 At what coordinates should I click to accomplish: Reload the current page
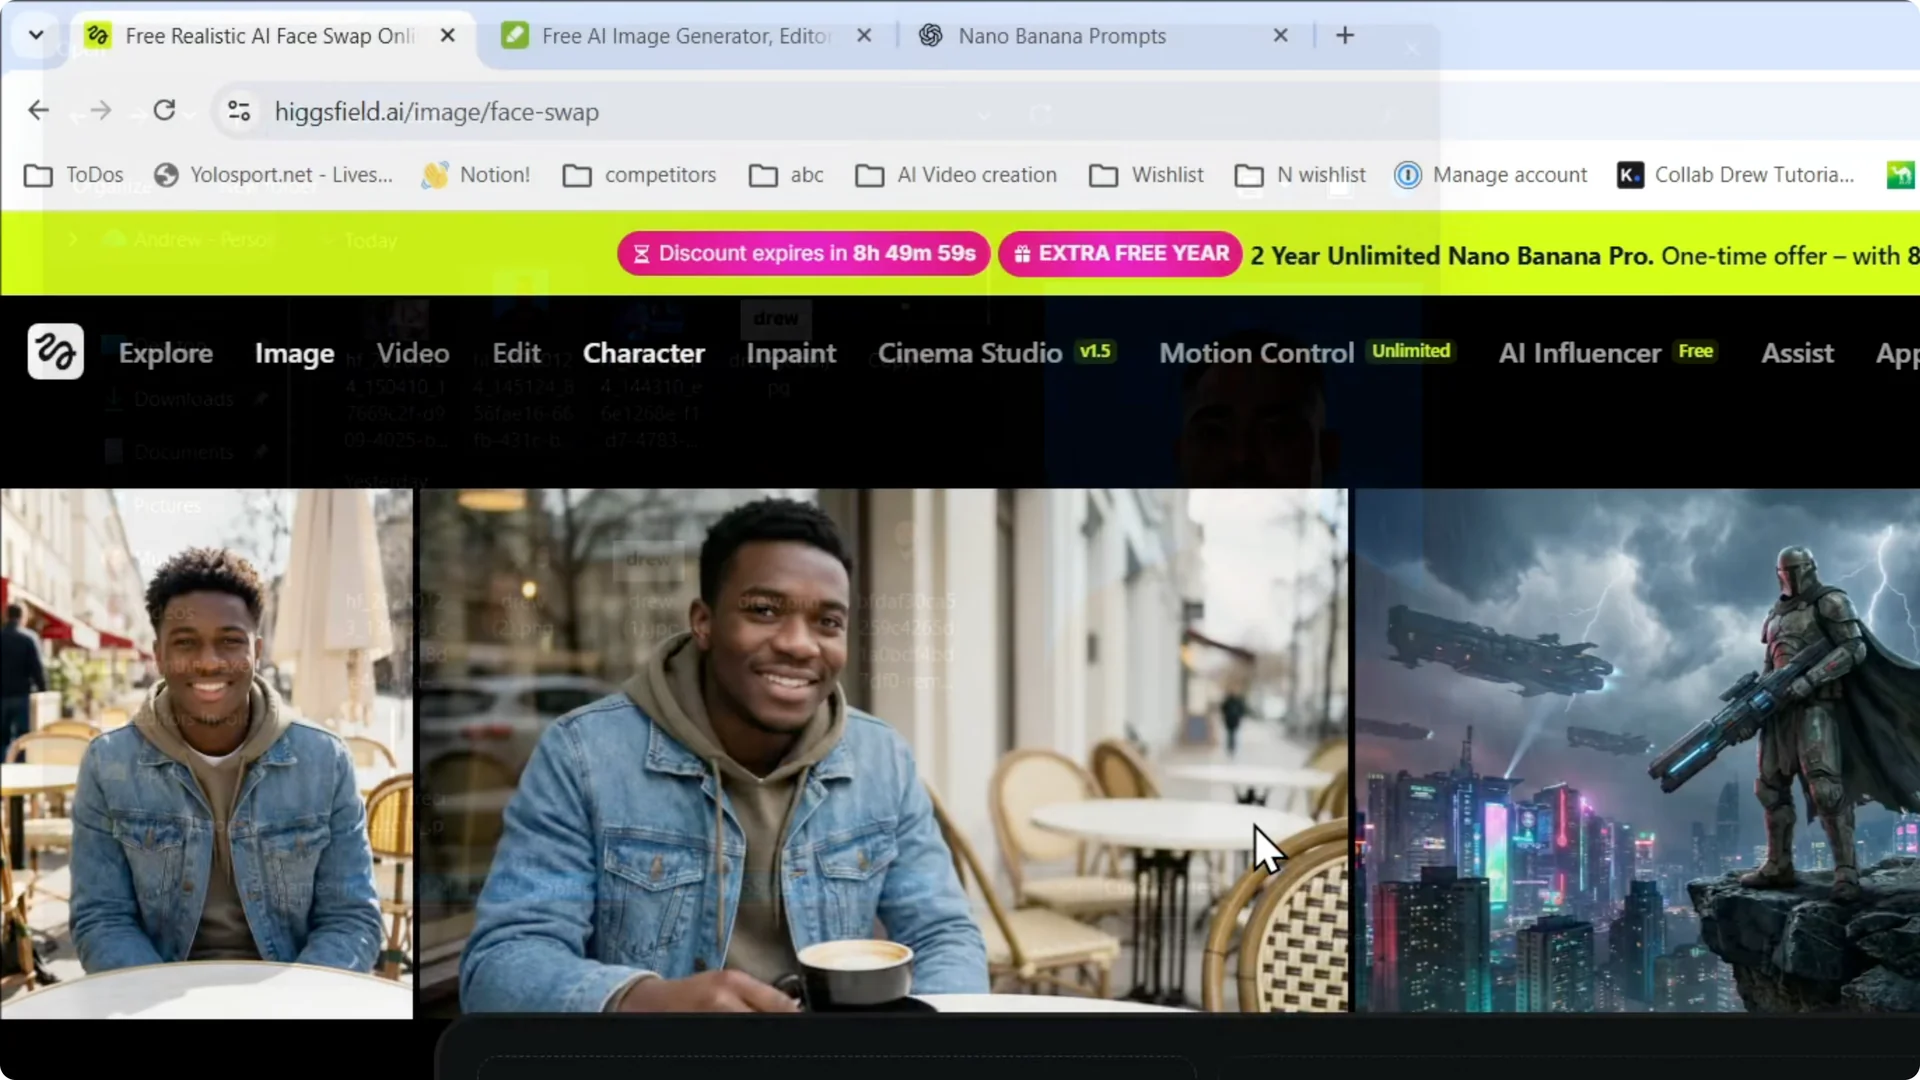pyautogui.click(x=165, y=111)
